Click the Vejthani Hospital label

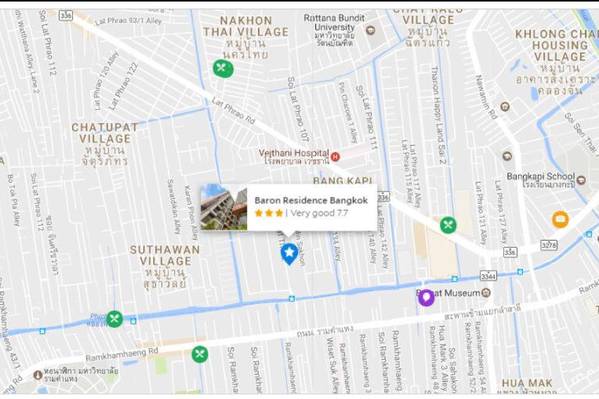point(294,153)
